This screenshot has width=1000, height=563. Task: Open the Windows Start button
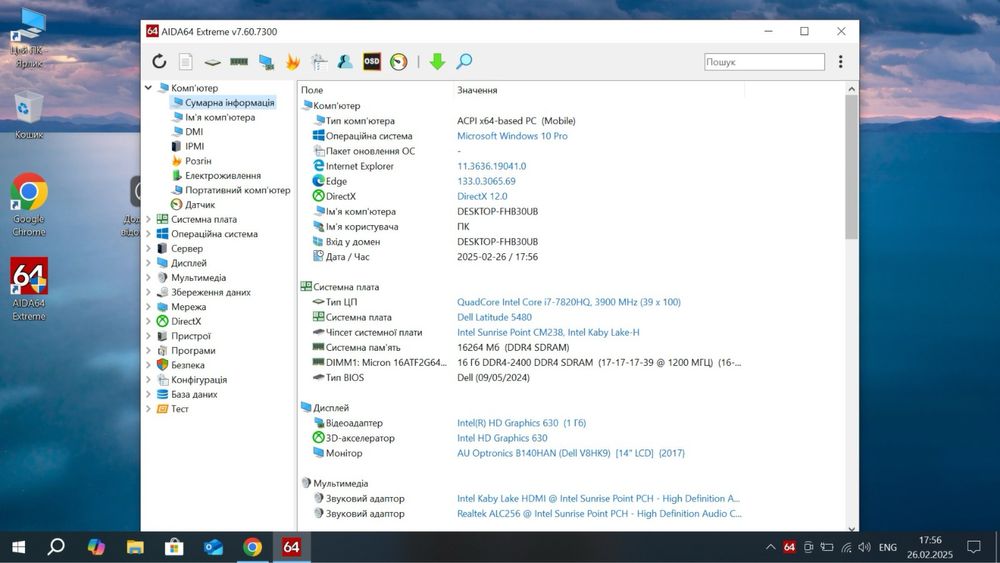click(18, 547)
